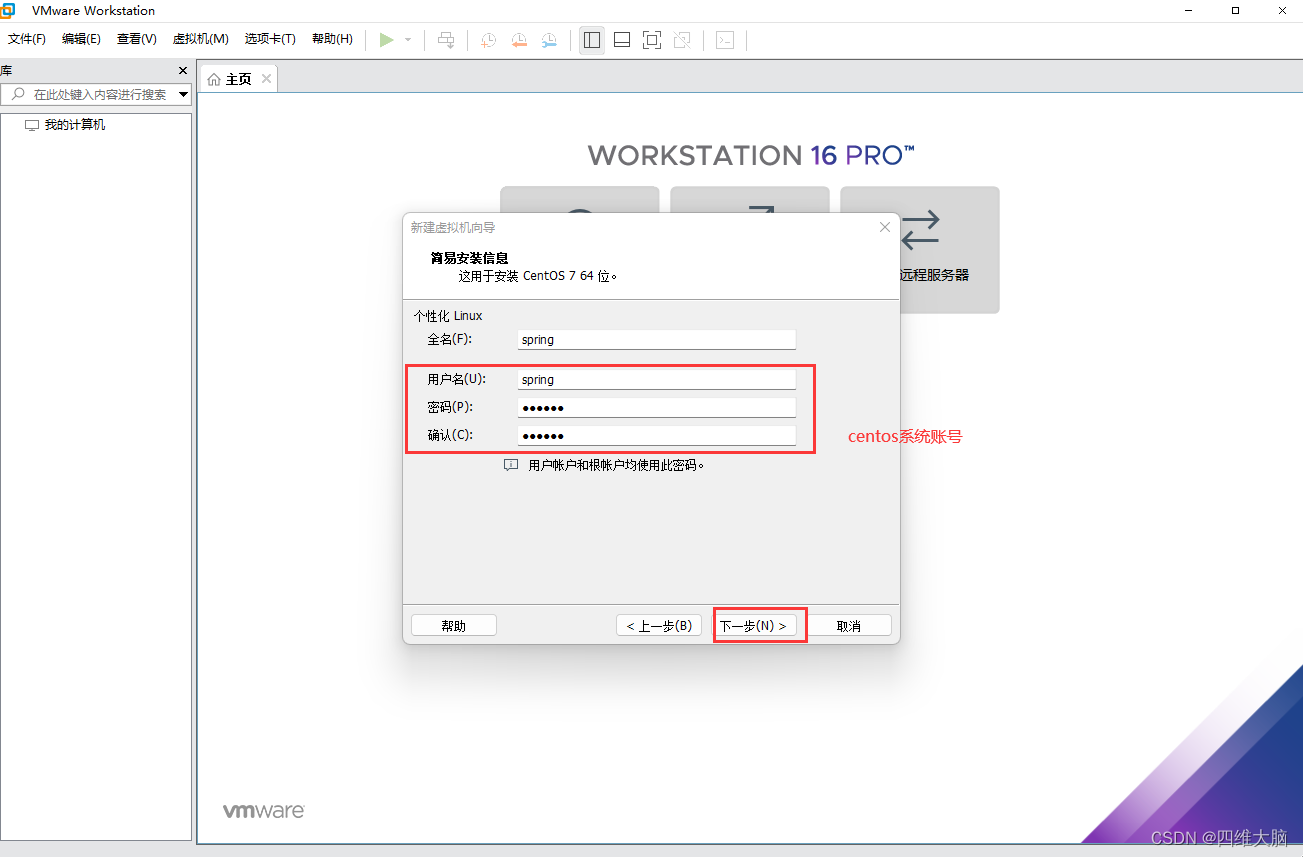This screenshot has width=1303, height=857.
Task: Open the library search dropdown arrow
Action: pos(183,95)
